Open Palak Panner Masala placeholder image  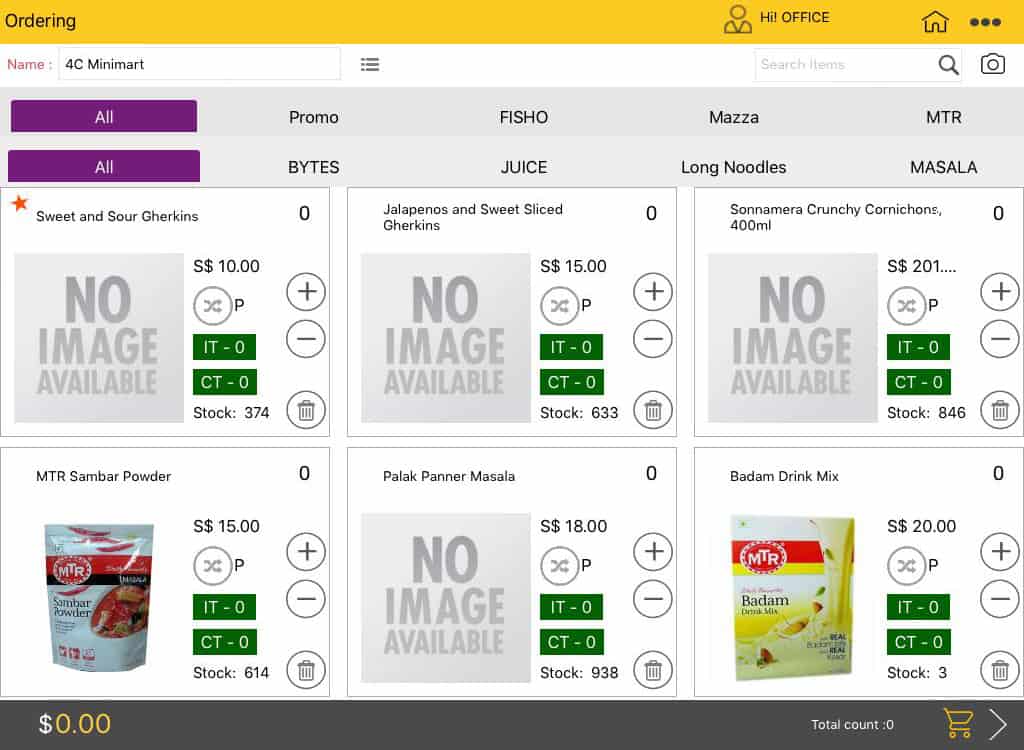(445, 598)
